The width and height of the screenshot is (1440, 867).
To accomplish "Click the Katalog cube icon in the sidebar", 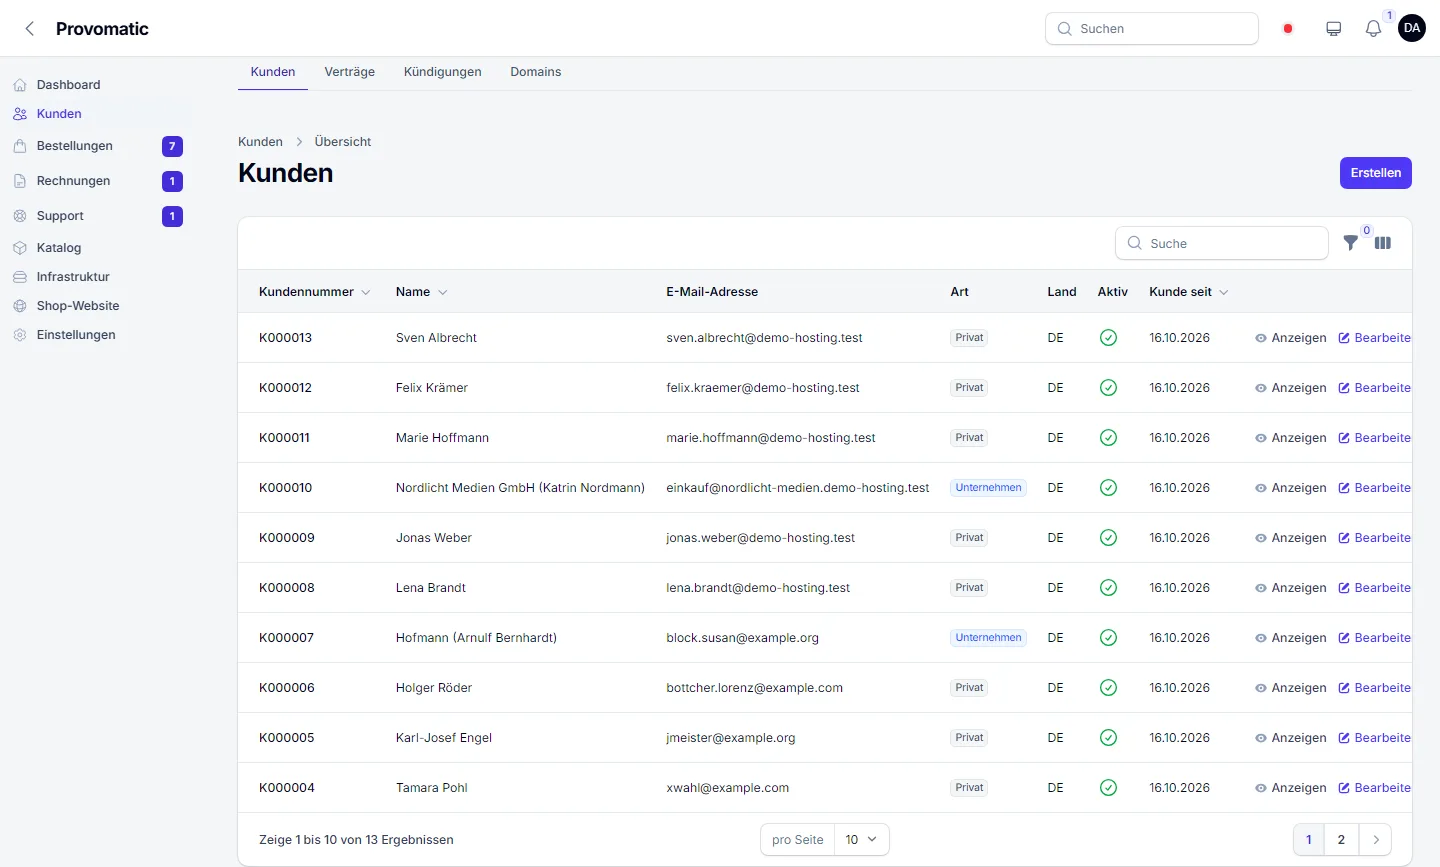I will click(x=20, y=248).
